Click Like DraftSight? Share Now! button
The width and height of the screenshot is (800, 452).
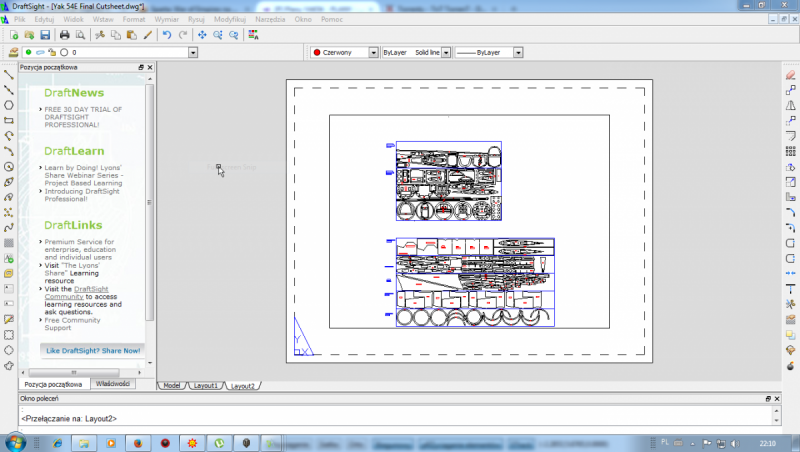point(92,350)
